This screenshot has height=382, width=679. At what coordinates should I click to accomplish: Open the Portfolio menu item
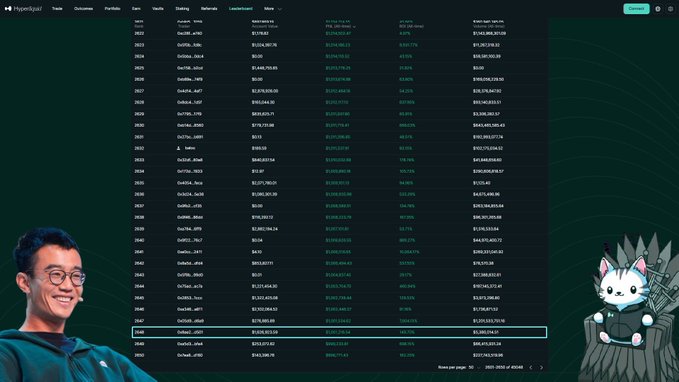[x=112, y=9]
